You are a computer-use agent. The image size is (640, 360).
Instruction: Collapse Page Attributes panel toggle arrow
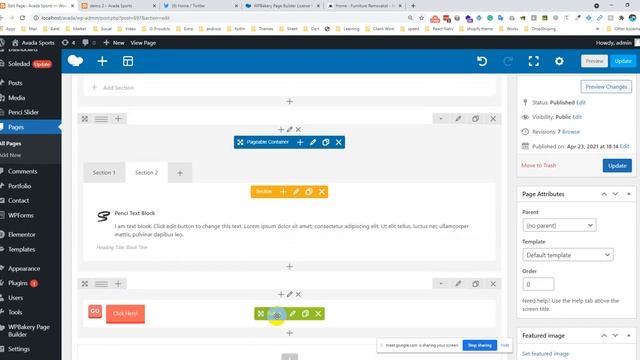coord(629,194)
